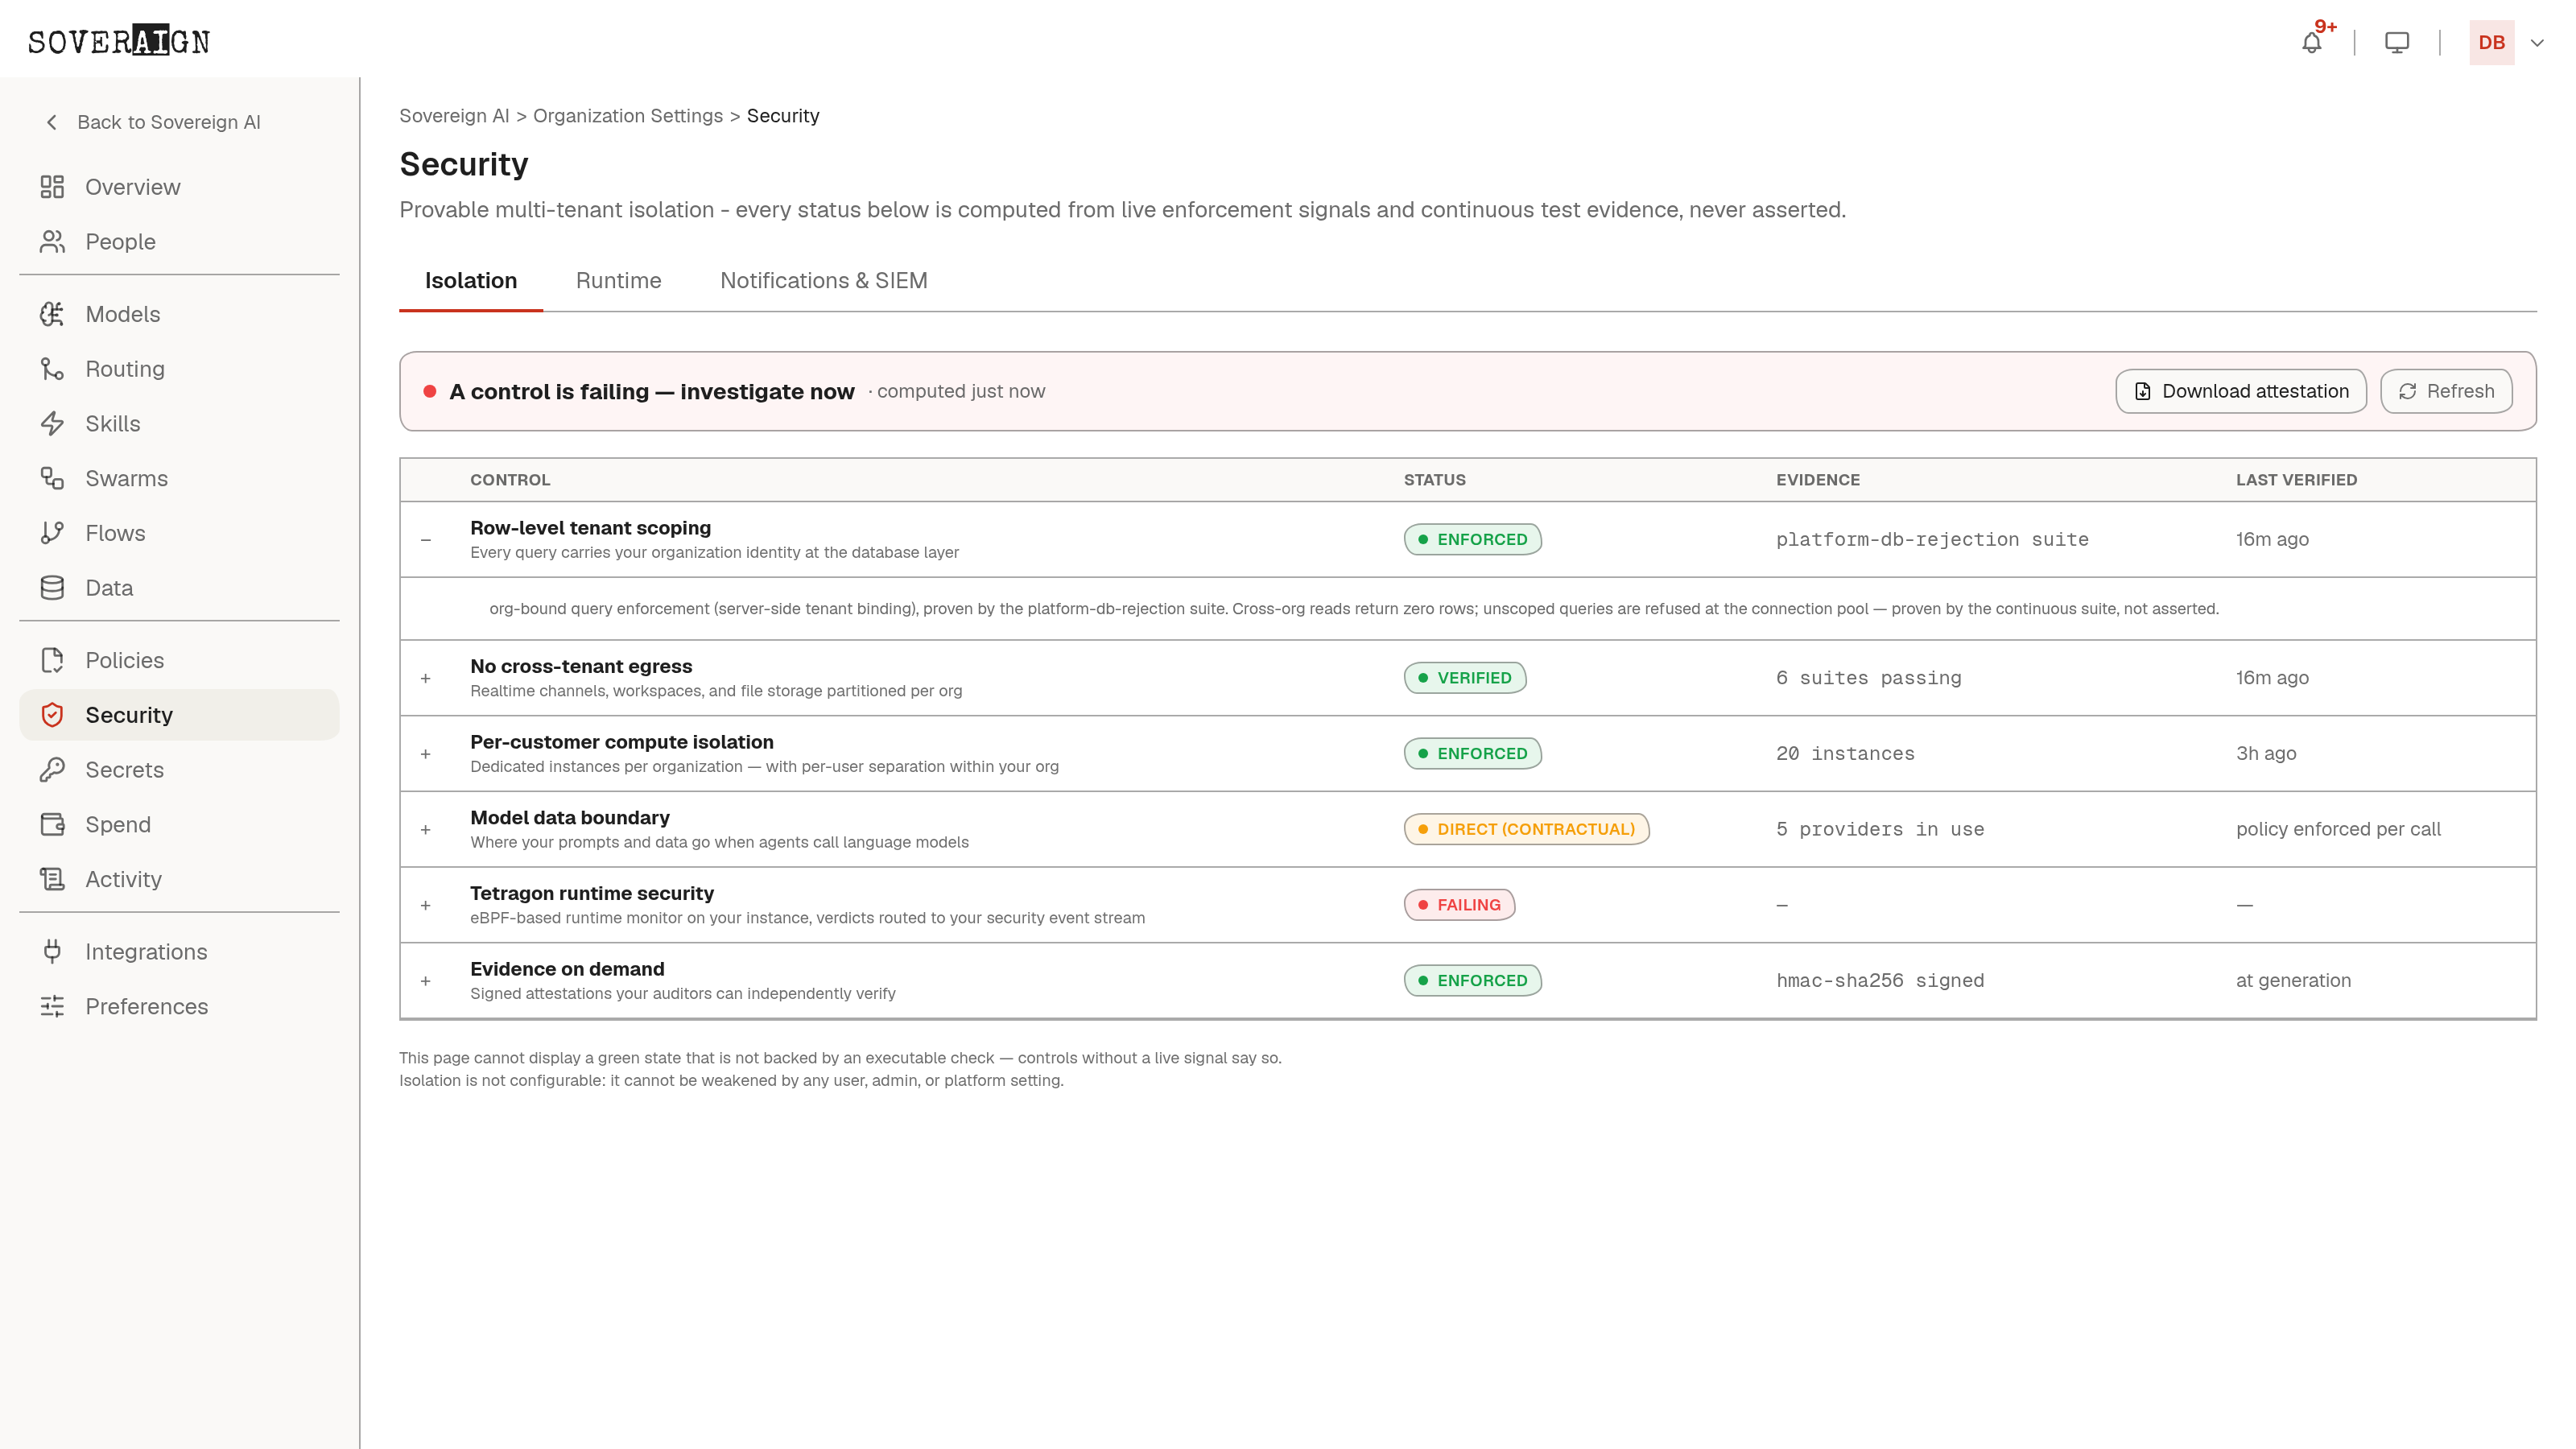
Task: Click the 'Model data boundary' control name
Action: (x=570, y=818)
